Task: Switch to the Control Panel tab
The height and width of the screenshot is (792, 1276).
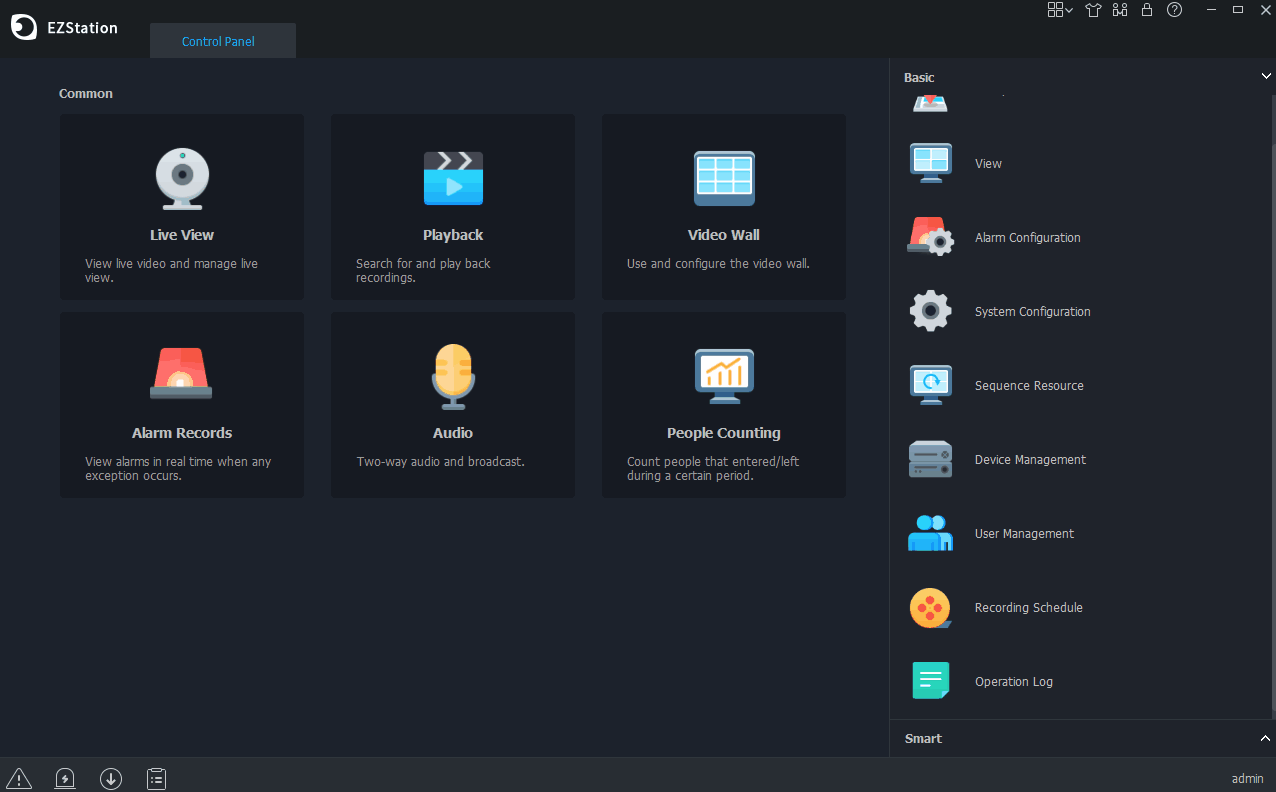Action: 218,42
